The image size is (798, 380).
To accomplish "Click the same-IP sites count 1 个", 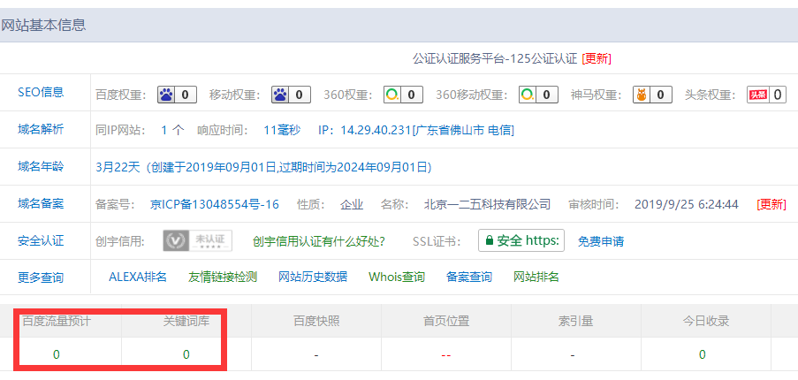I will [x=173, y=130].
